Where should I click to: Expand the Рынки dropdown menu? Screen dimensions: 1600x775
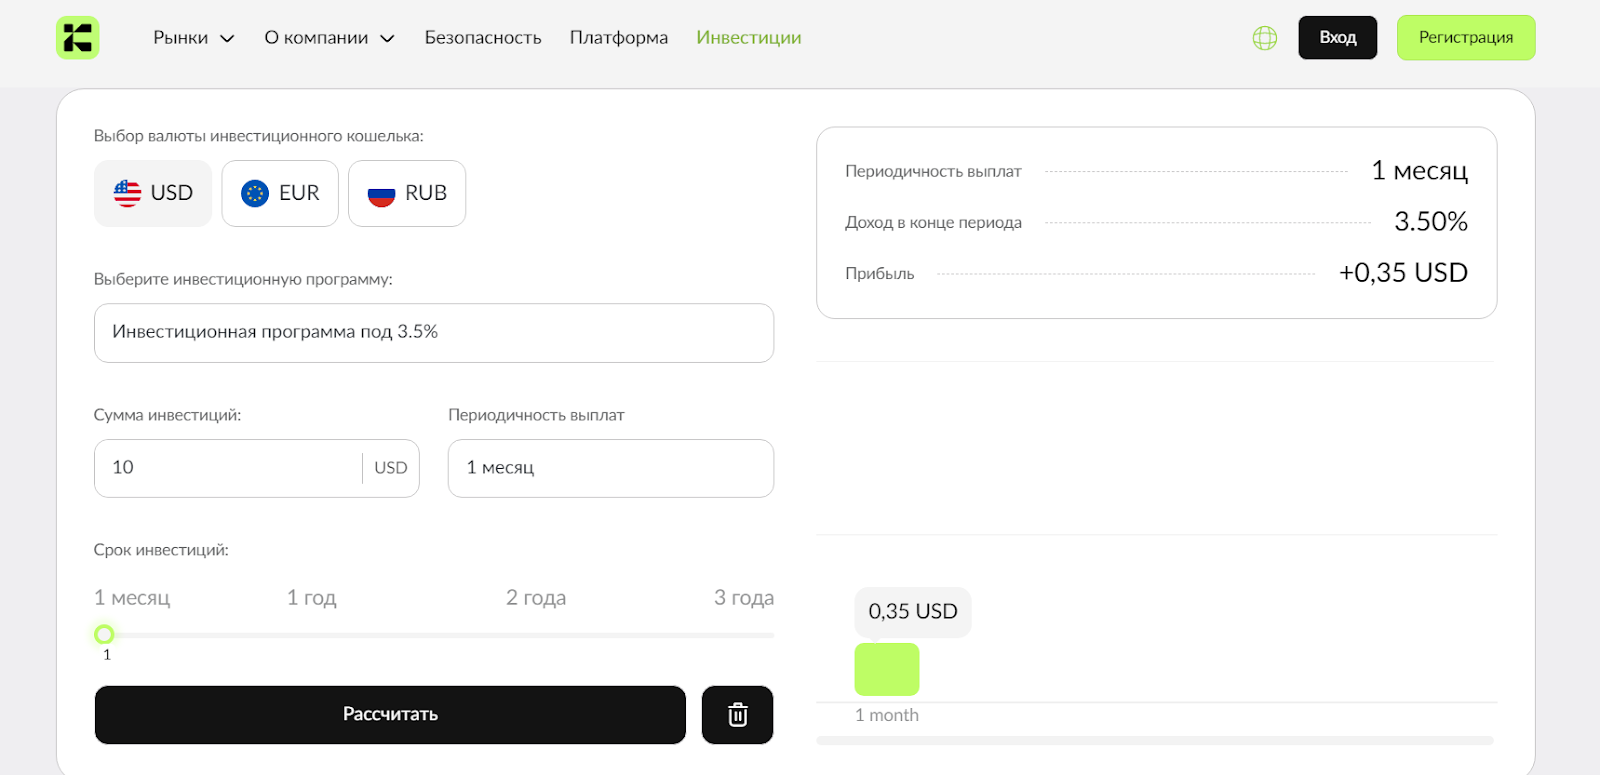tap(193, 38)
